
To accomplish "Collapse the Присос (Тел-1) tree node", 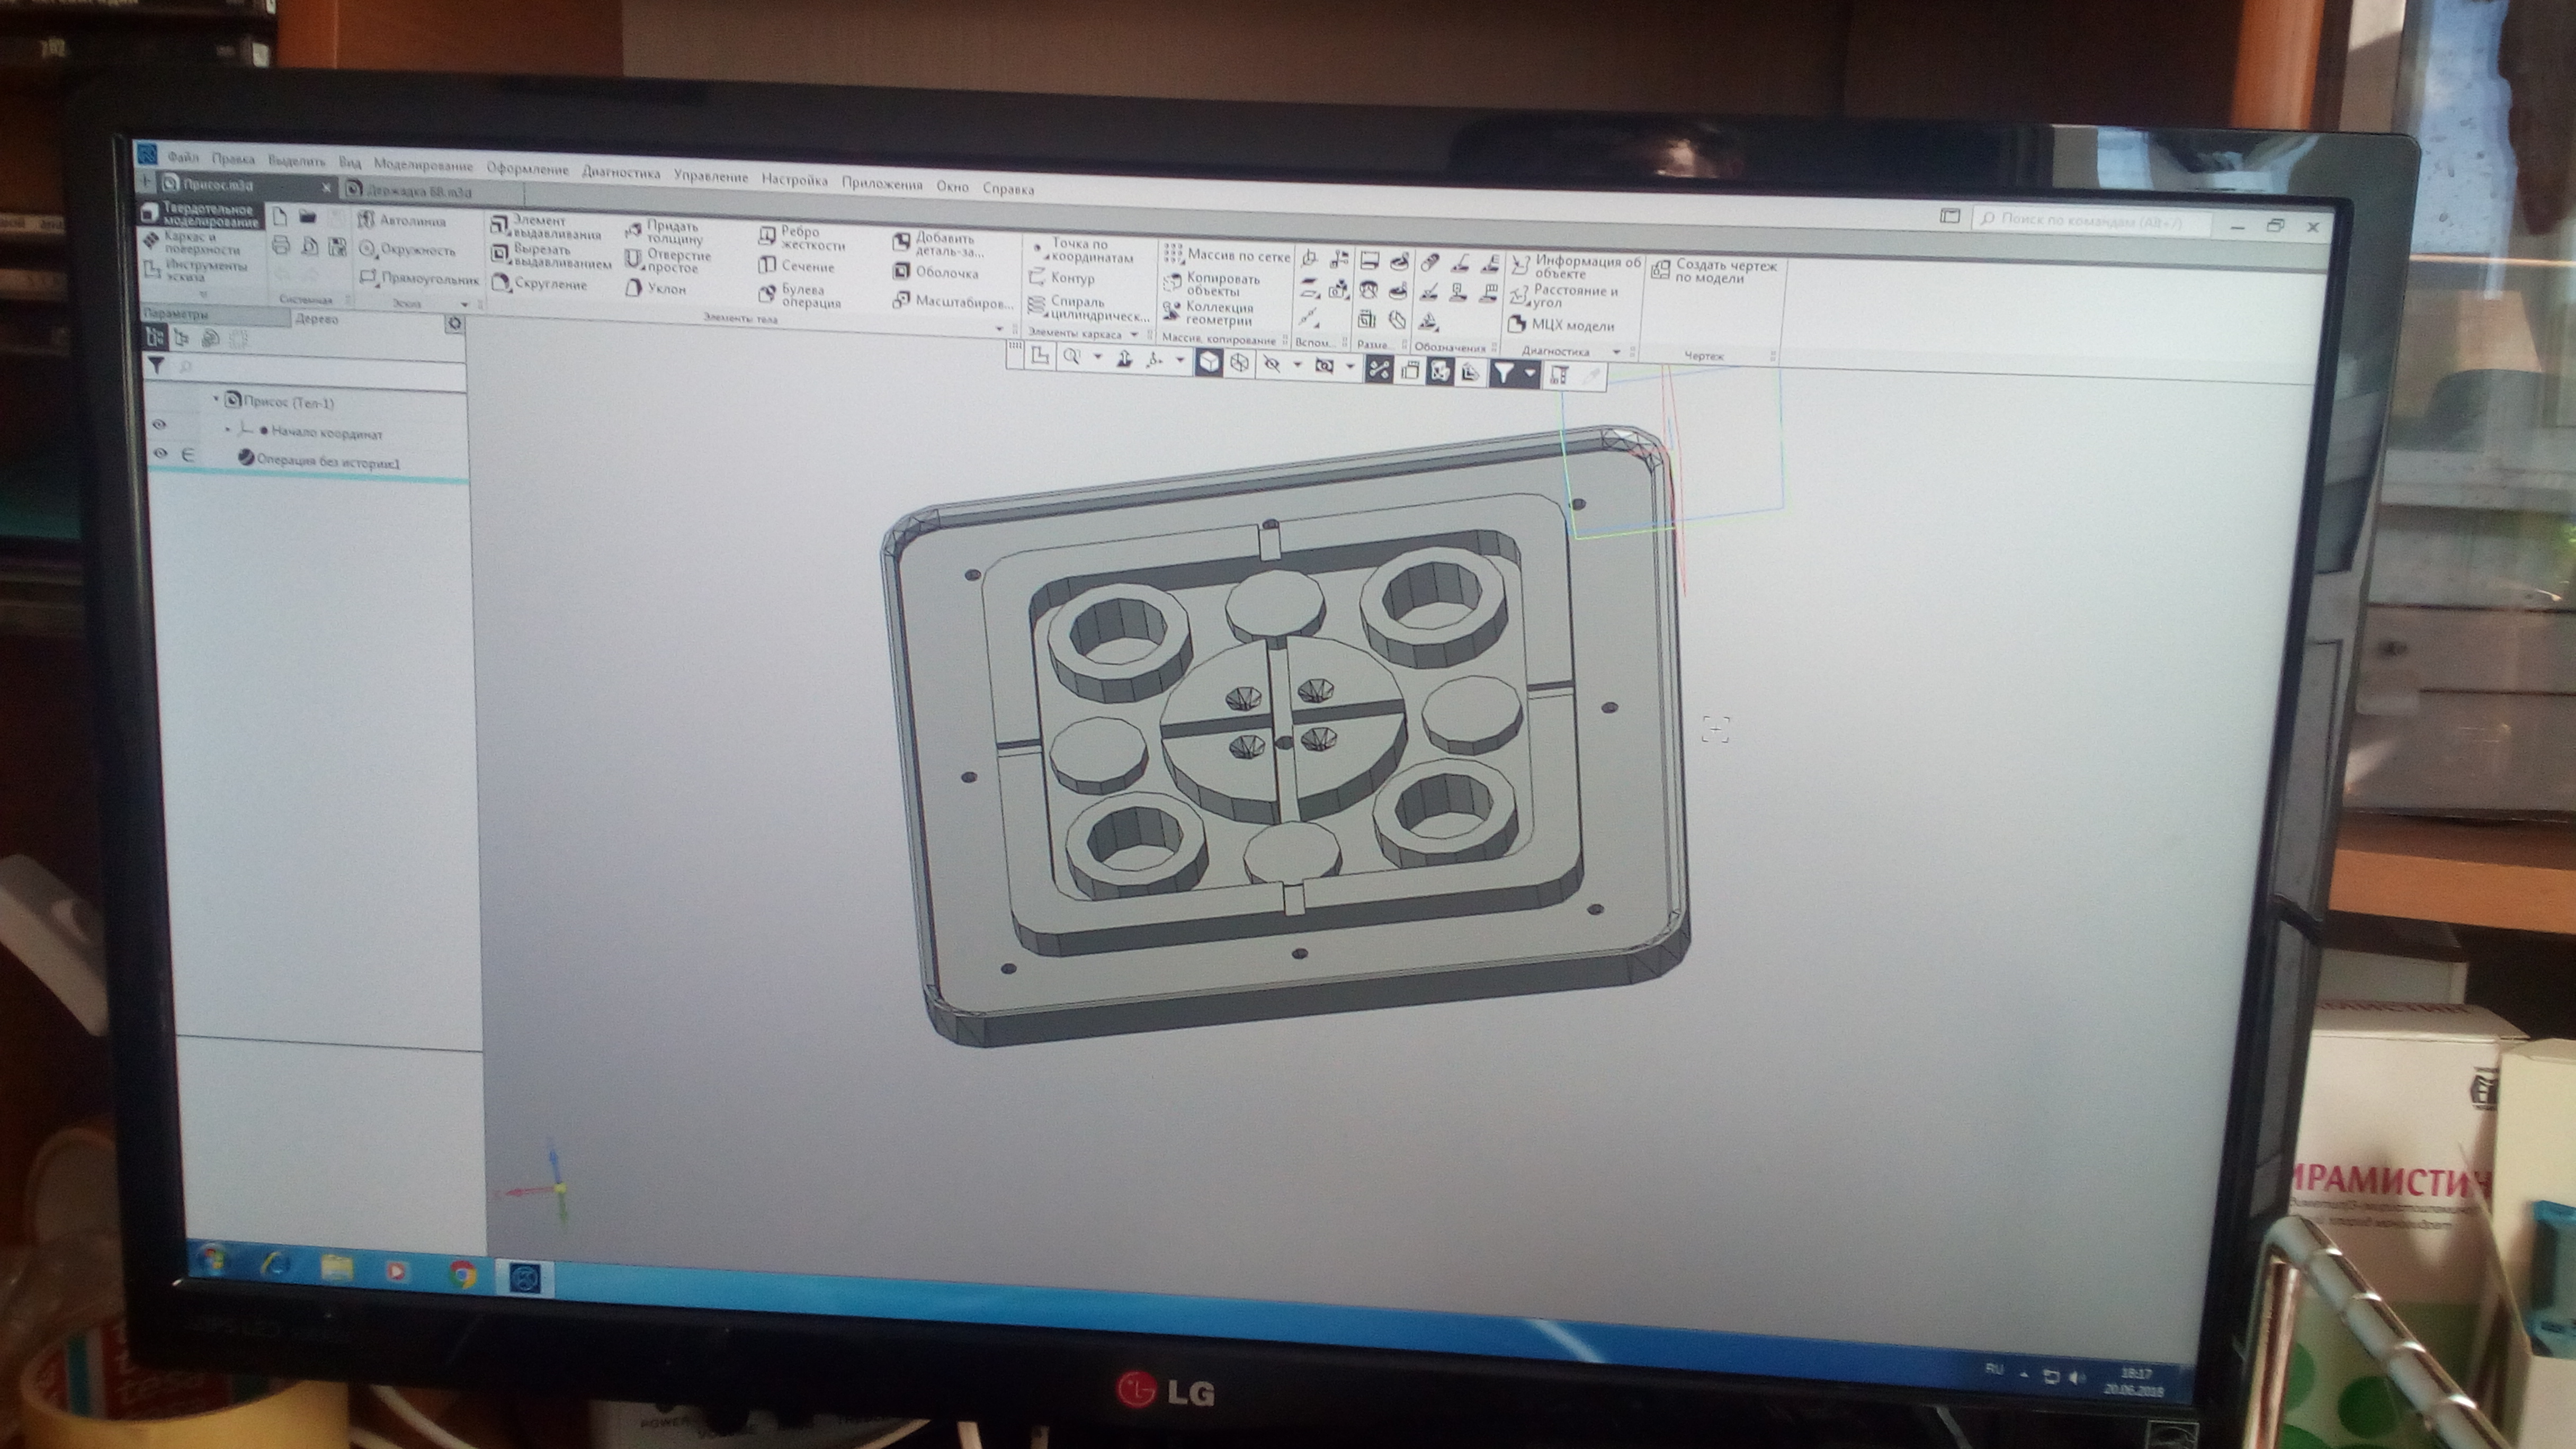I will (x=215, y=399).
